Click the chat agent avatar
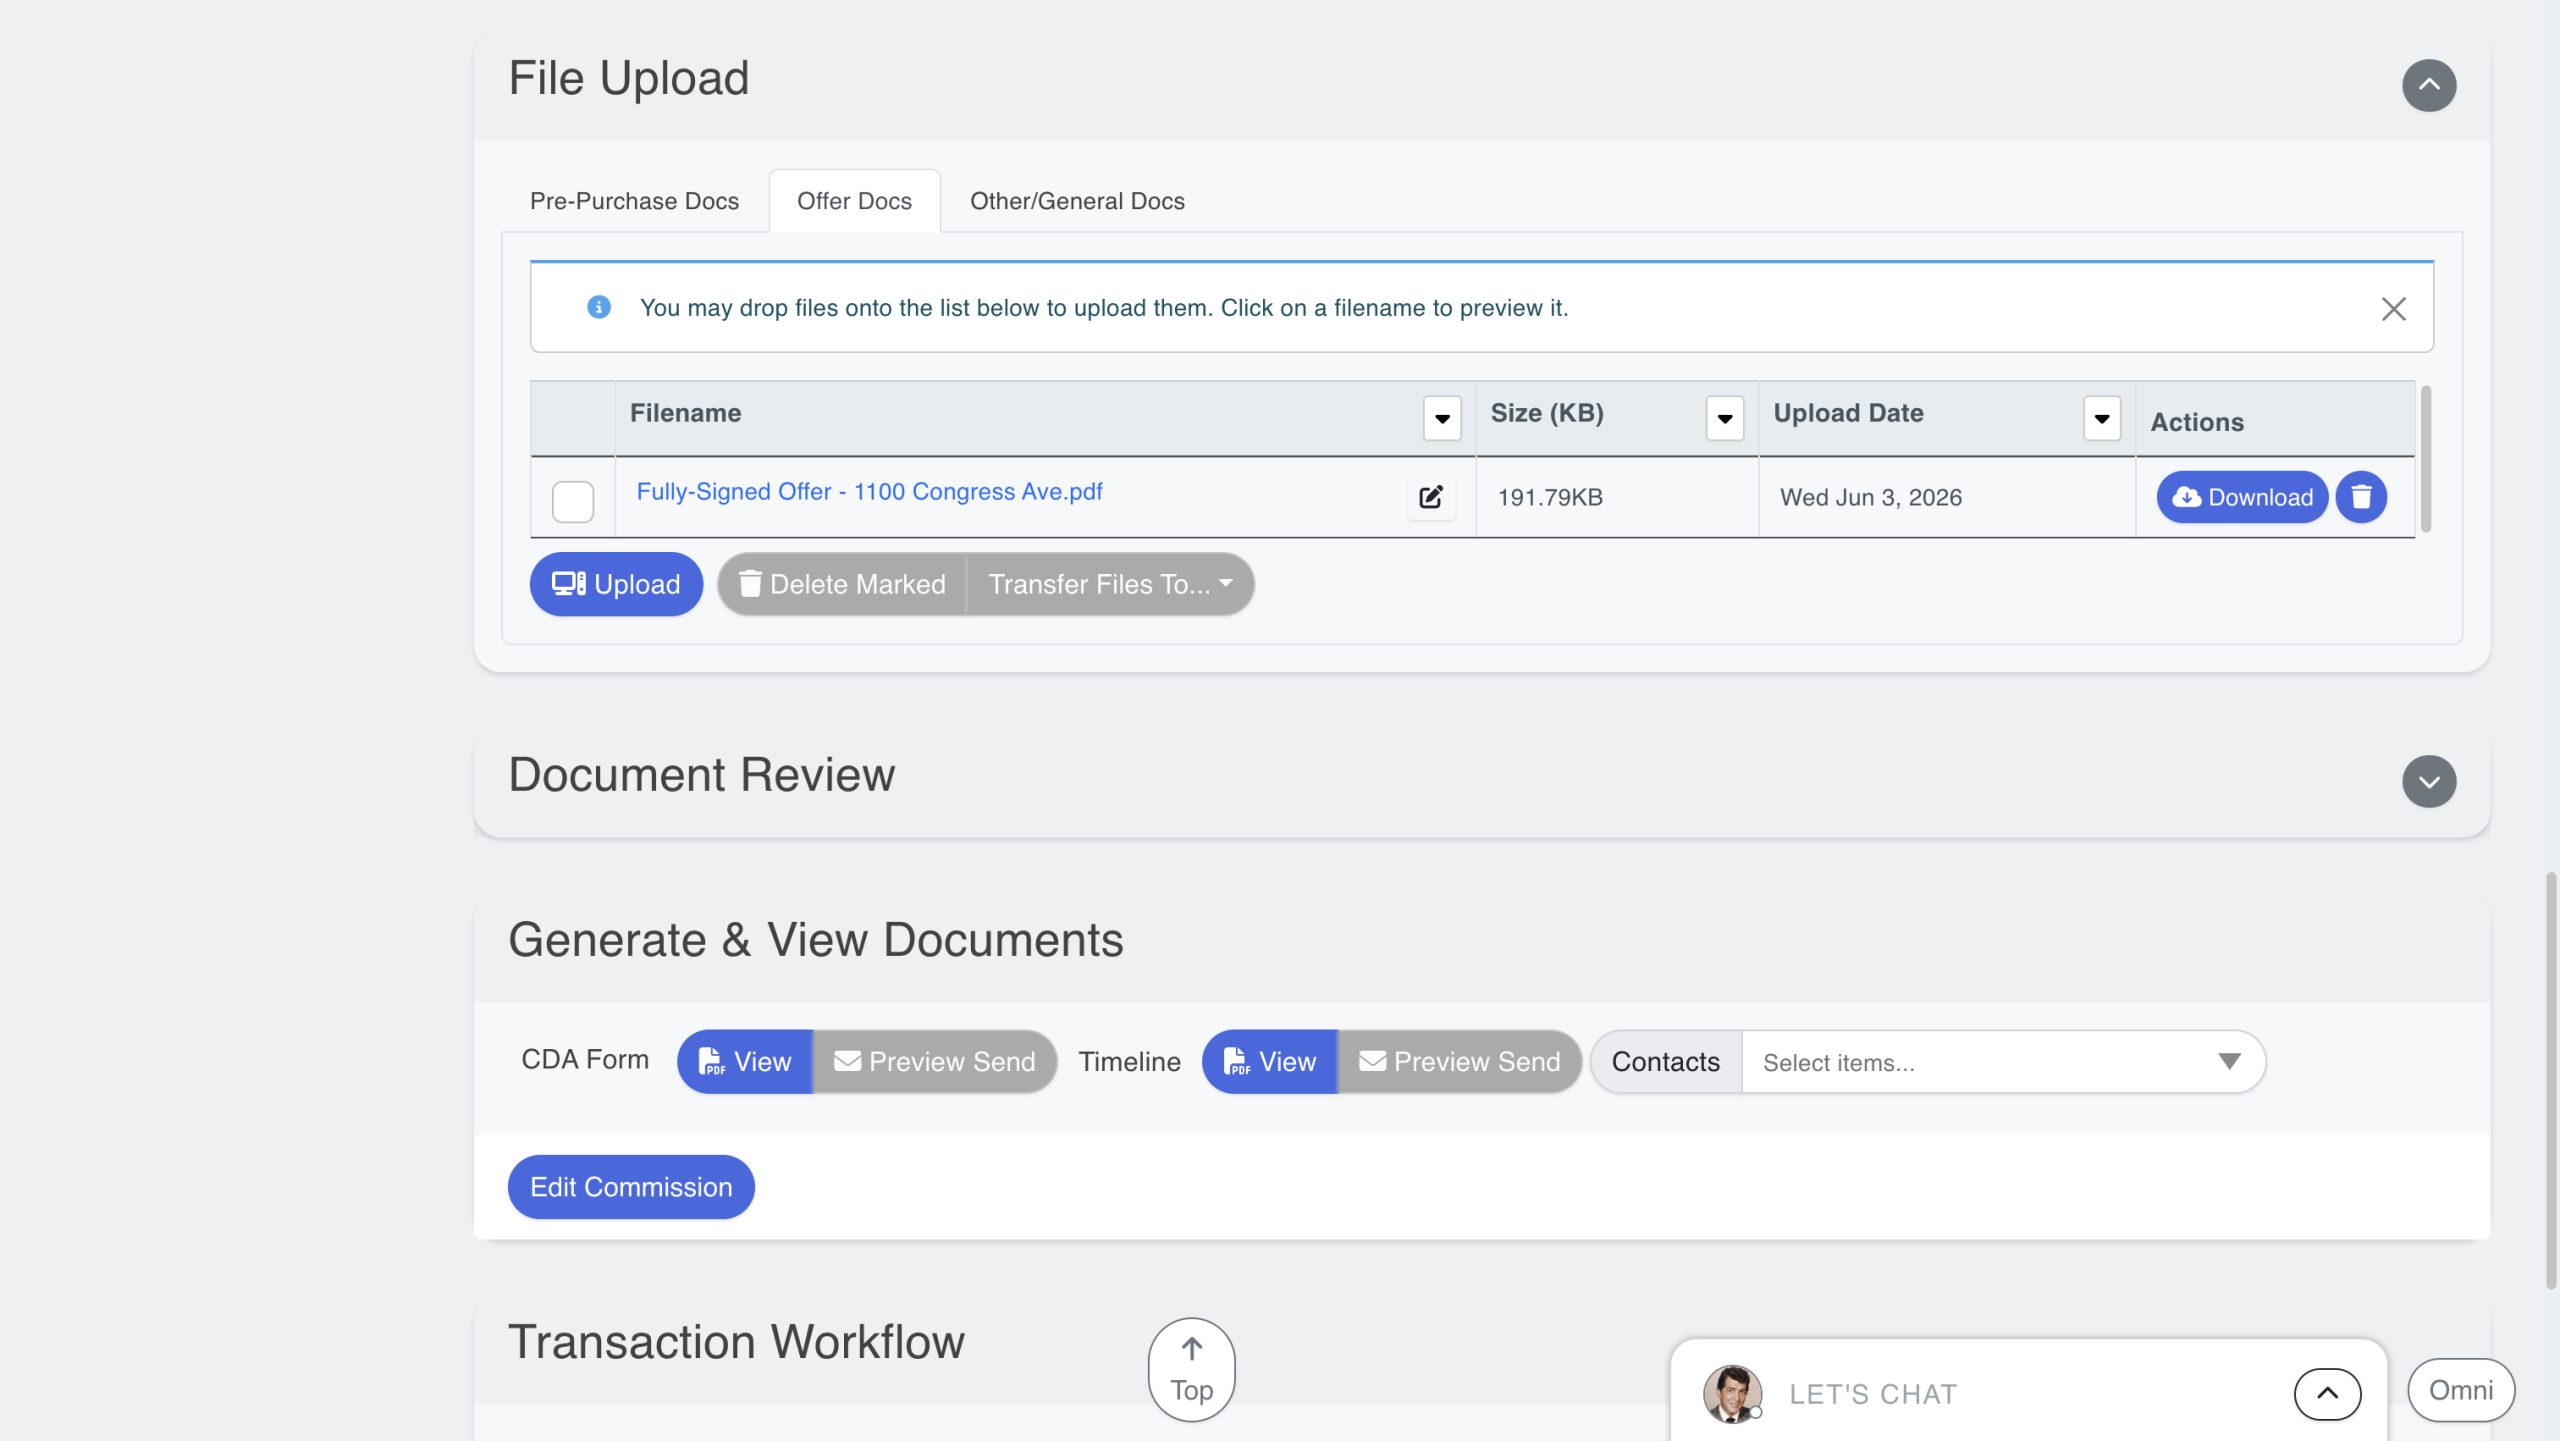 tap(1732, 1393)
